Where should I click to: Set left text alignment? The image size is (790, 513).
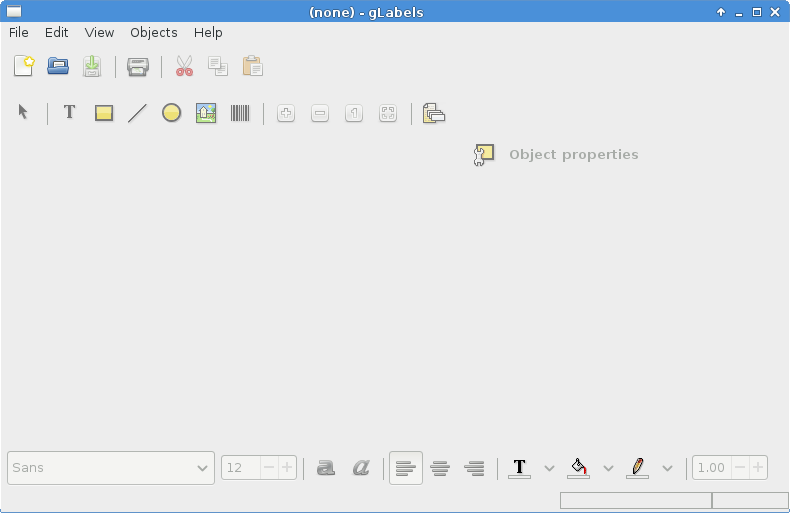click(x=406, y=468)
